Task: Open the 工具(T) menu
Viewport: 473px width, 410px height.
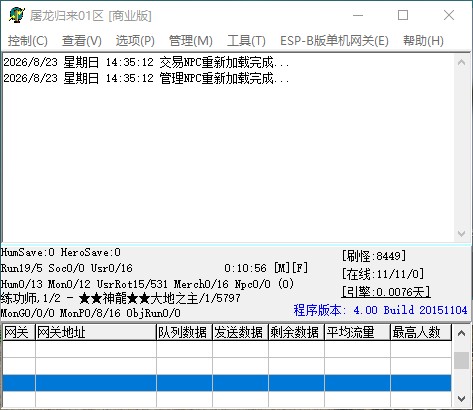Action: click(246, 41)
